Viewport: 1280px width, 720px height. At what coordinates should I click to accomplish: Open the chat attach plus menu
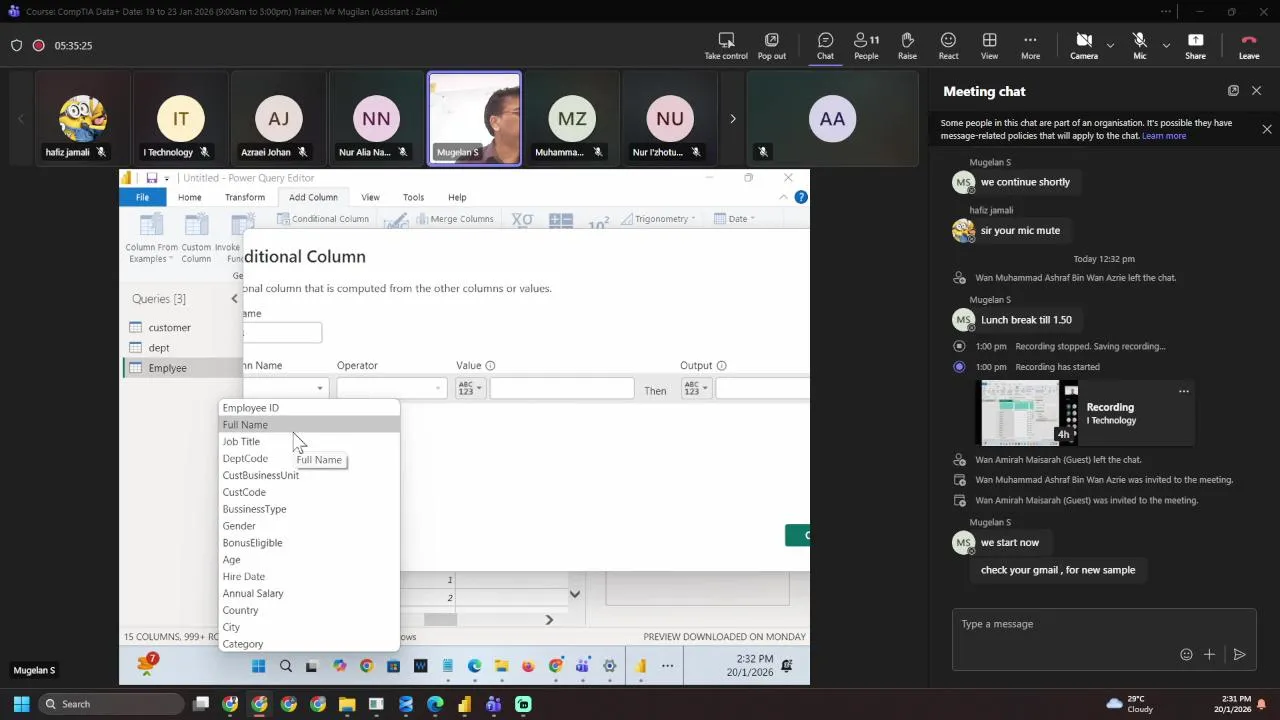coord(1209,655)
